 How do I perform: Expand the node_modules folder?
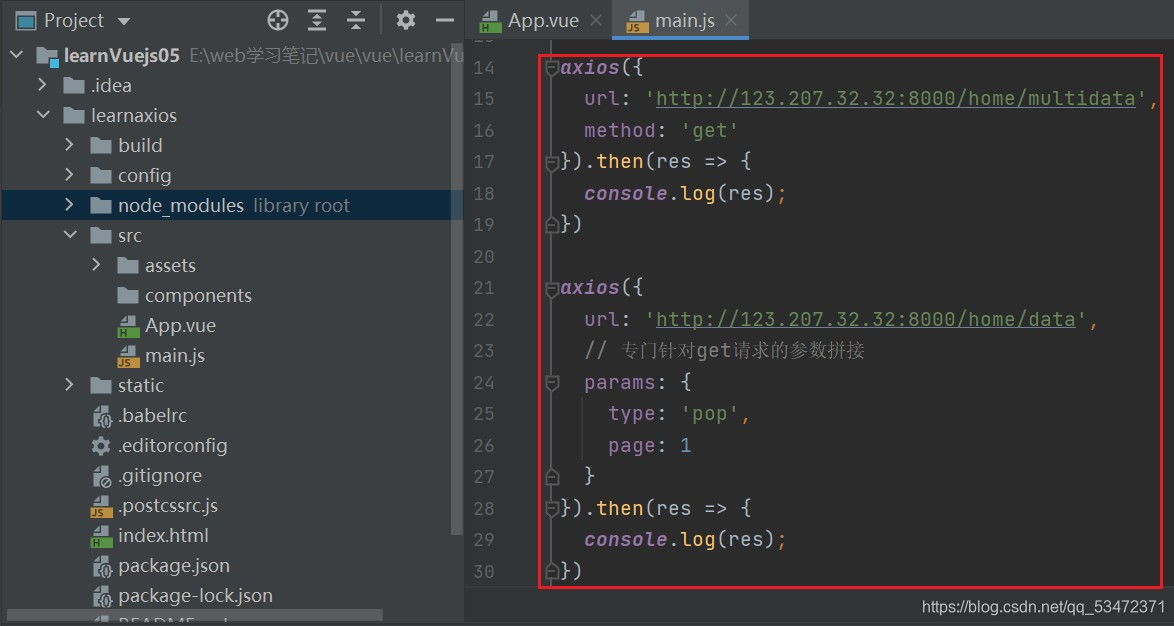click(70, 205)
